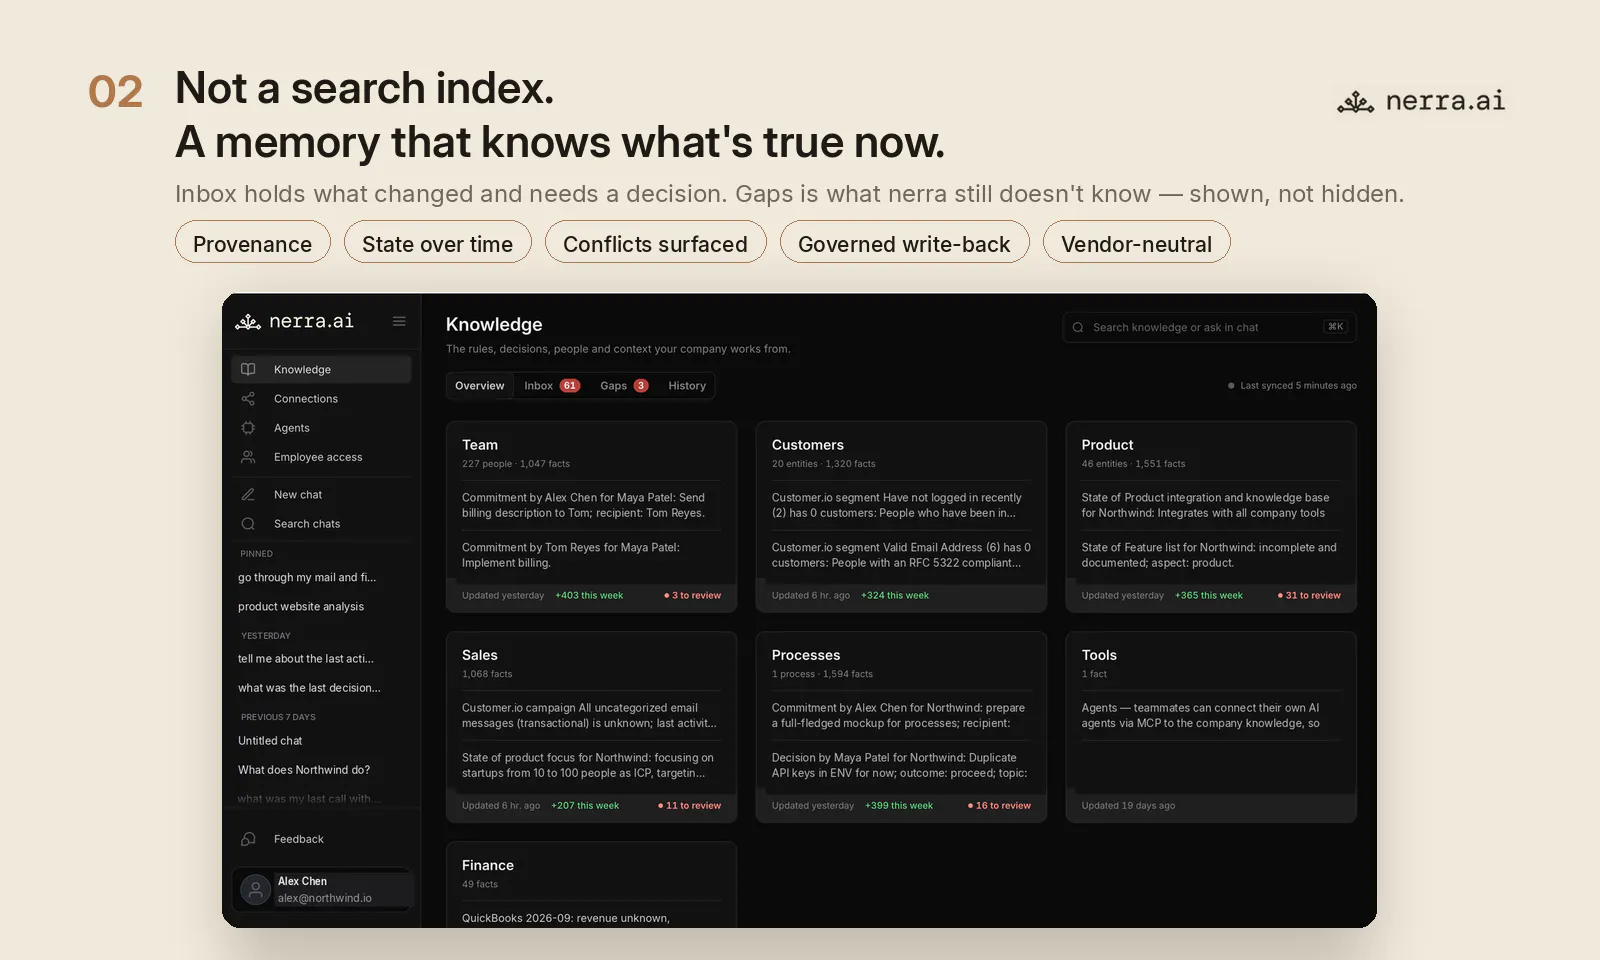Open the Processes knowledge card title
Image resolution: width=1600 pixels, height=960 pixels.
coord(806,655)
